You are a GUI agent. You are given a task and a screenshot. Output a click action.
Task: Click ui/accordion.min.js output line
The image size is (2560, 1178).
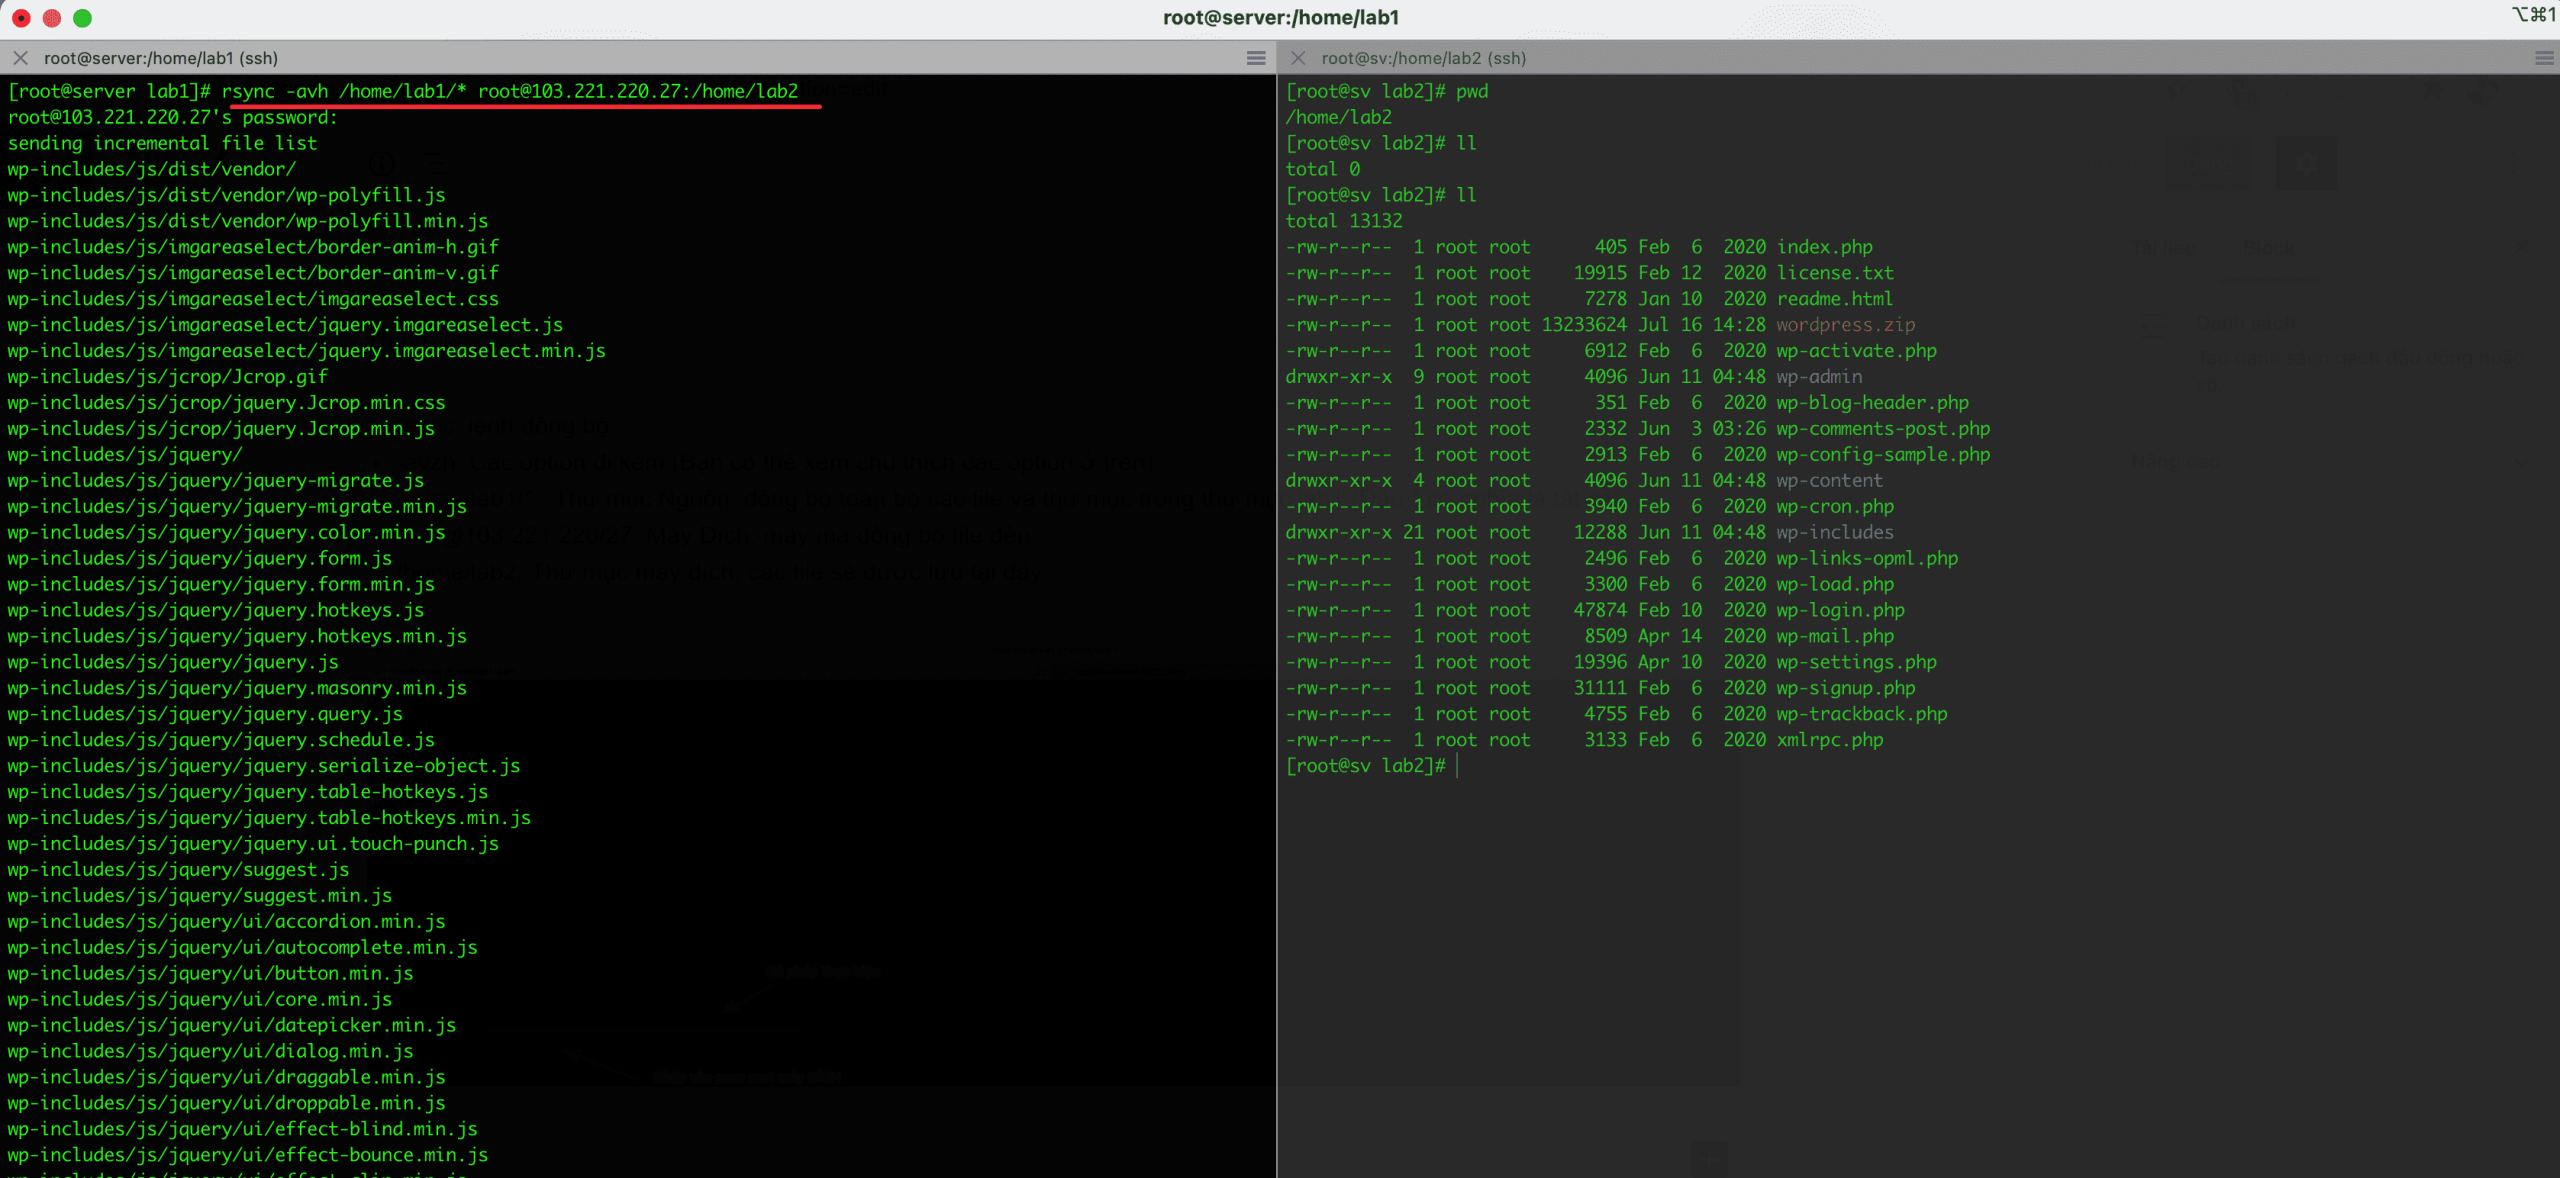[226, 922]
